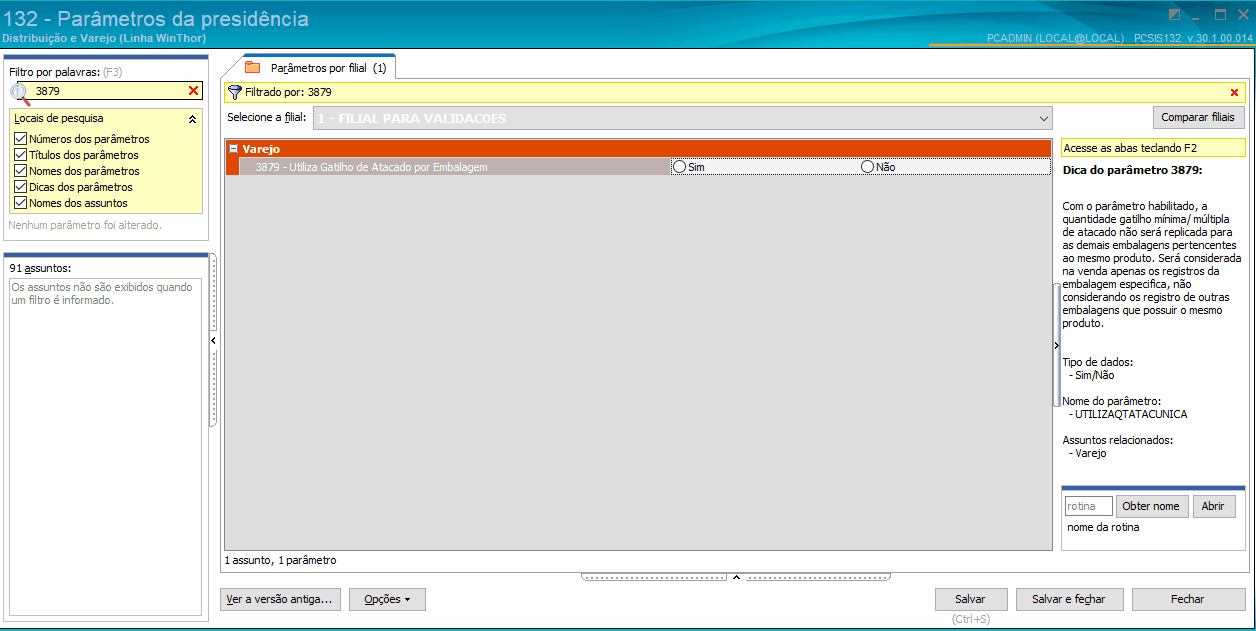Screen dimensions: 1256x631
Task: Collapse the Varejo parameter group
Action: [233, 149]
